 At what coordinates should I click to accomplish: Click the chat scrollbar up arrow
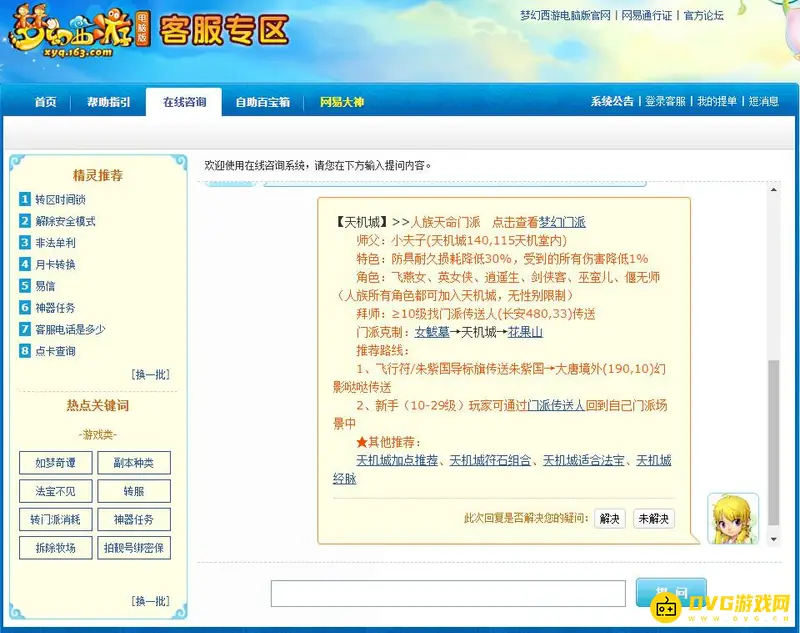[x=773, y=190]
